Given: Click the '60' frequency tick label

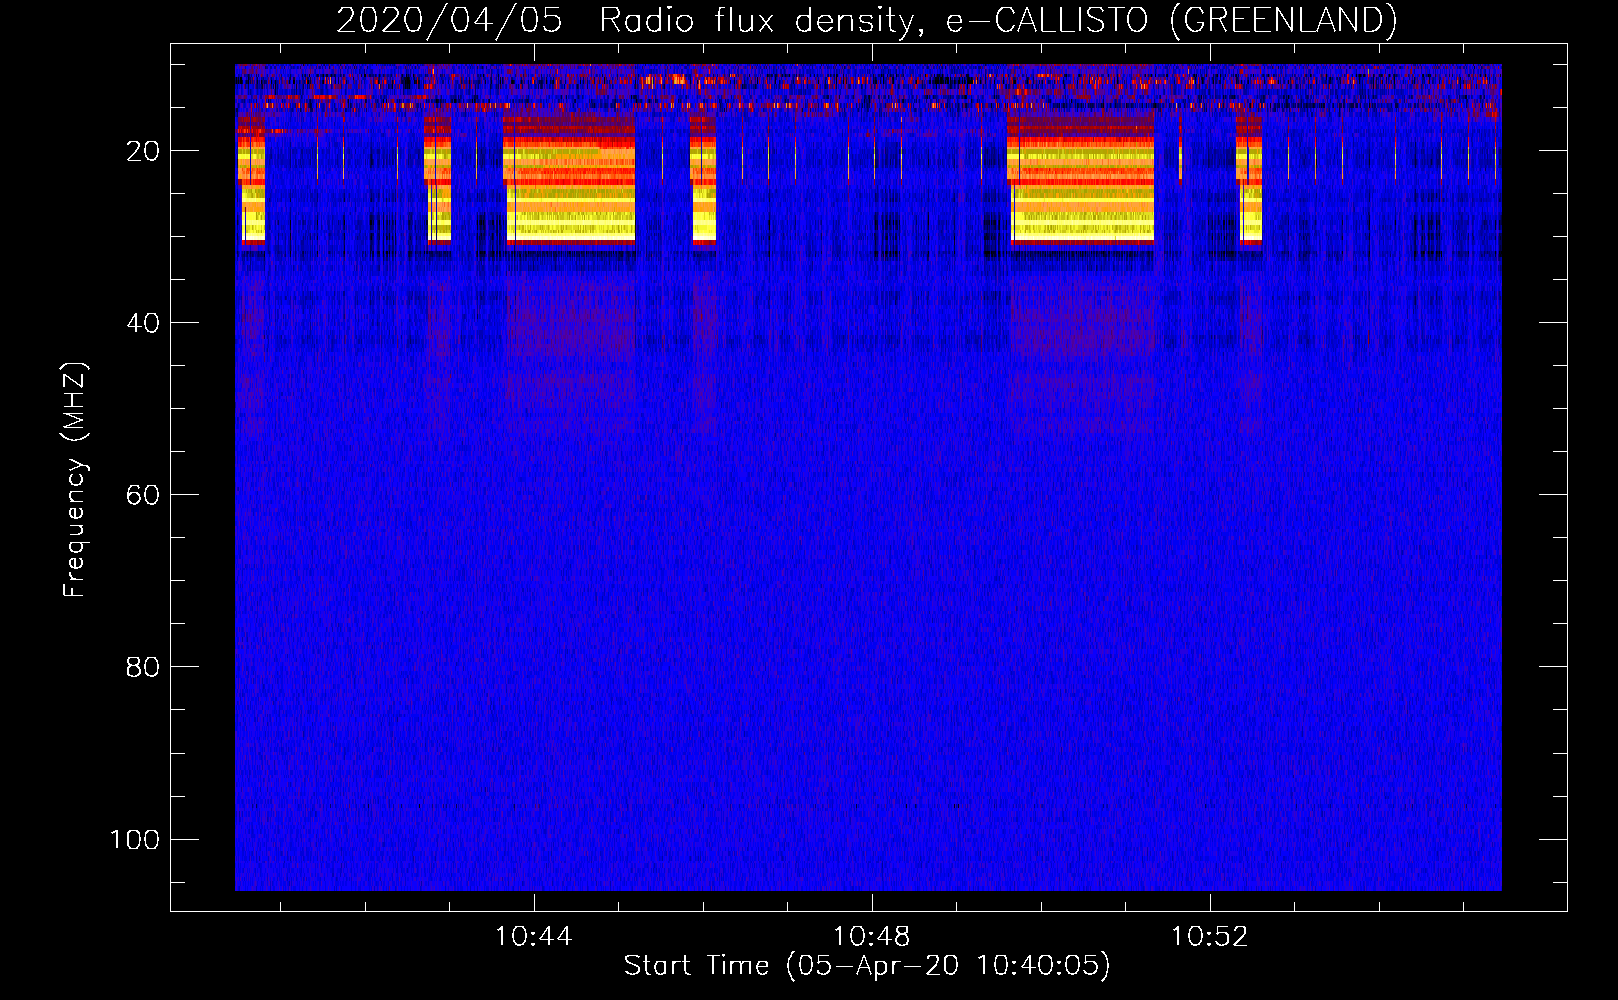Looking at the screenshot, I should coord(143,495).
